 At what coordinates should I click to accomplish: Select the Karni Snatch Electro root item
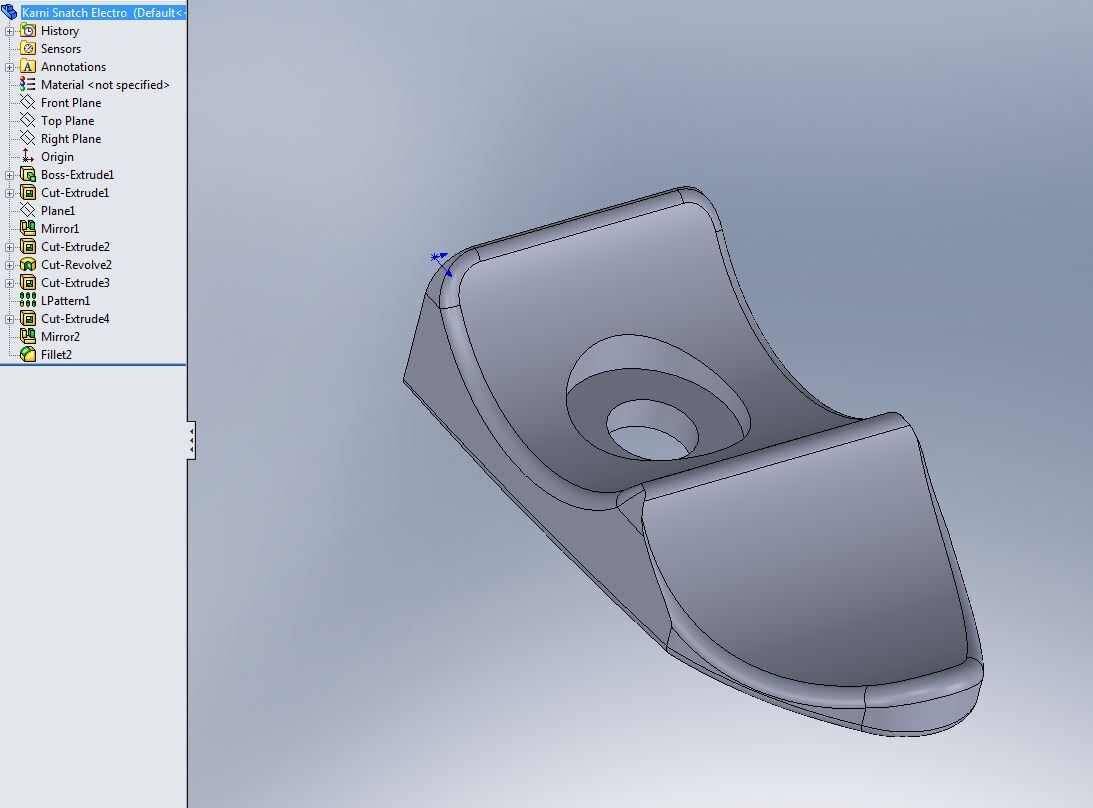(x=103, y=13)
